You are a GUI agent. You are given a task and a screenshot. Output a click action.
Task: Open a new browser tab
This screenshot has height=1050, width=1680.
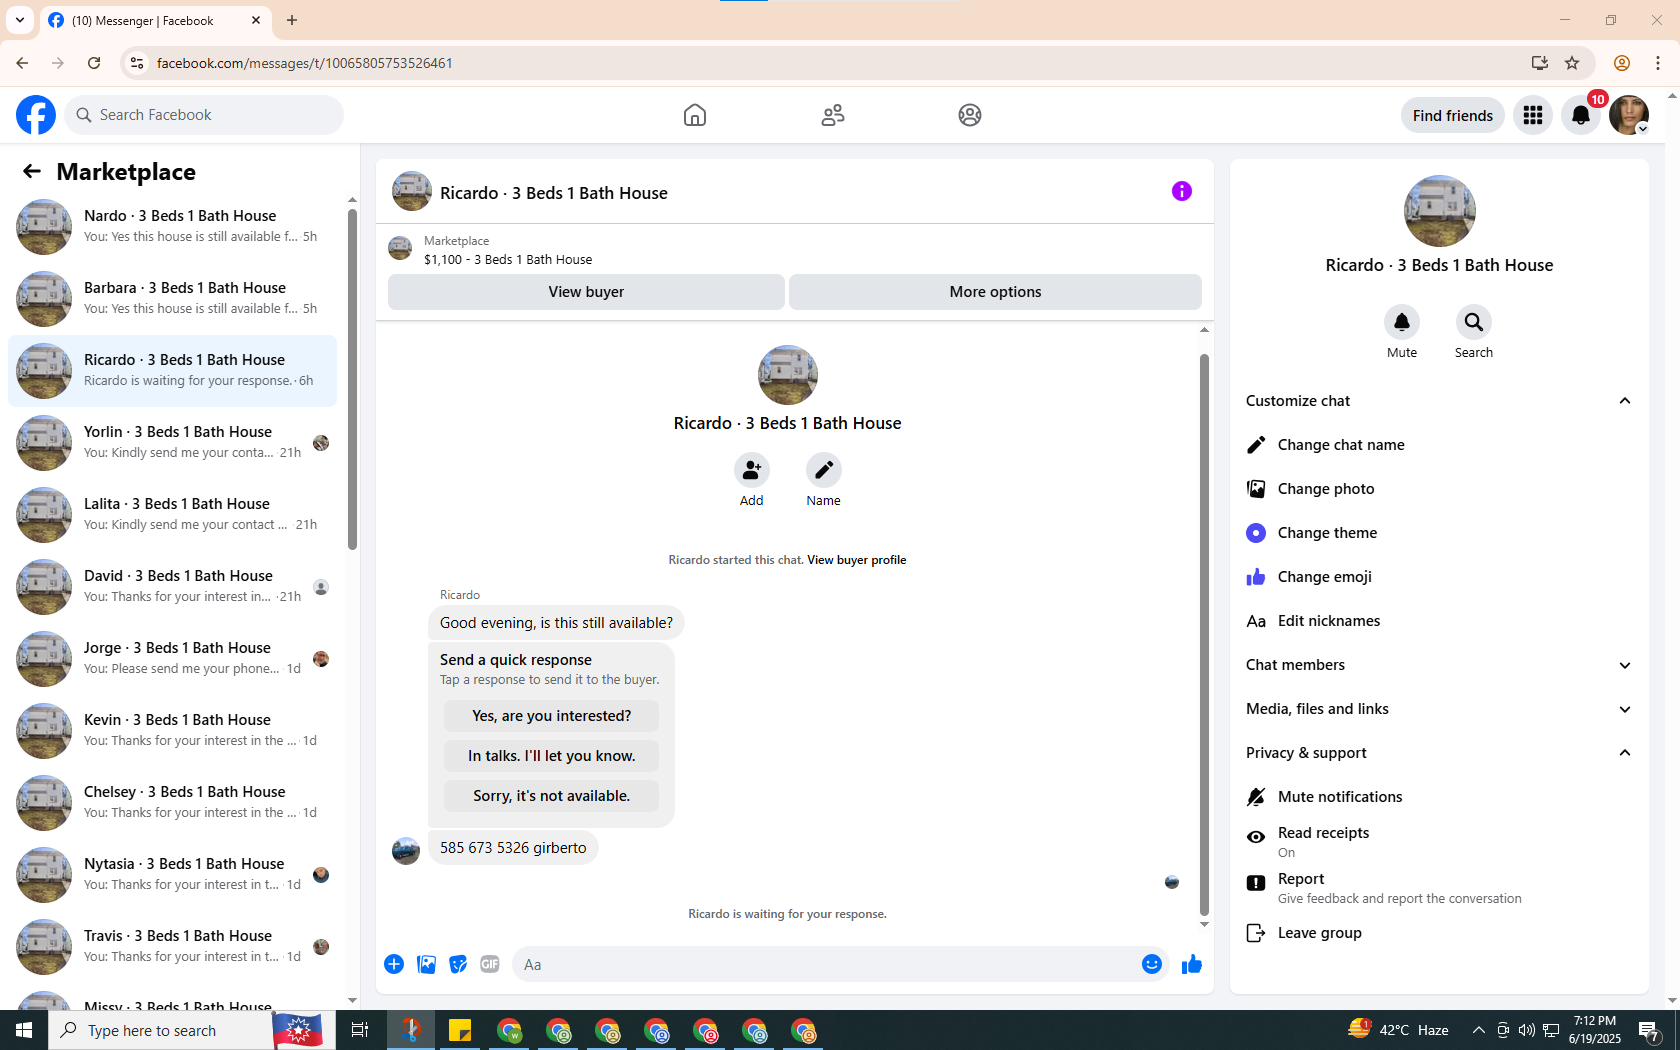coord(292,20)
